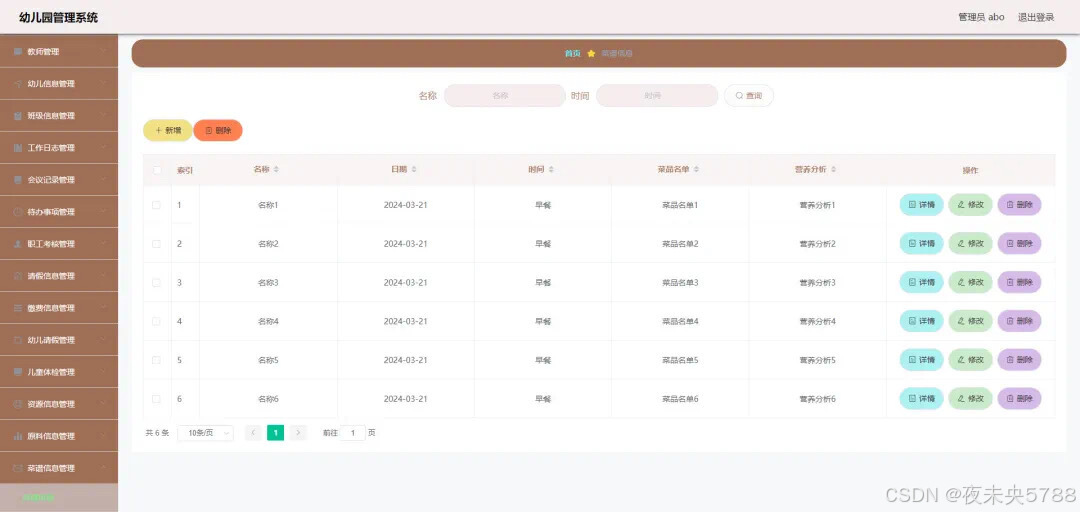Sort by the 时间 column header arrows

tap(551, 170)
